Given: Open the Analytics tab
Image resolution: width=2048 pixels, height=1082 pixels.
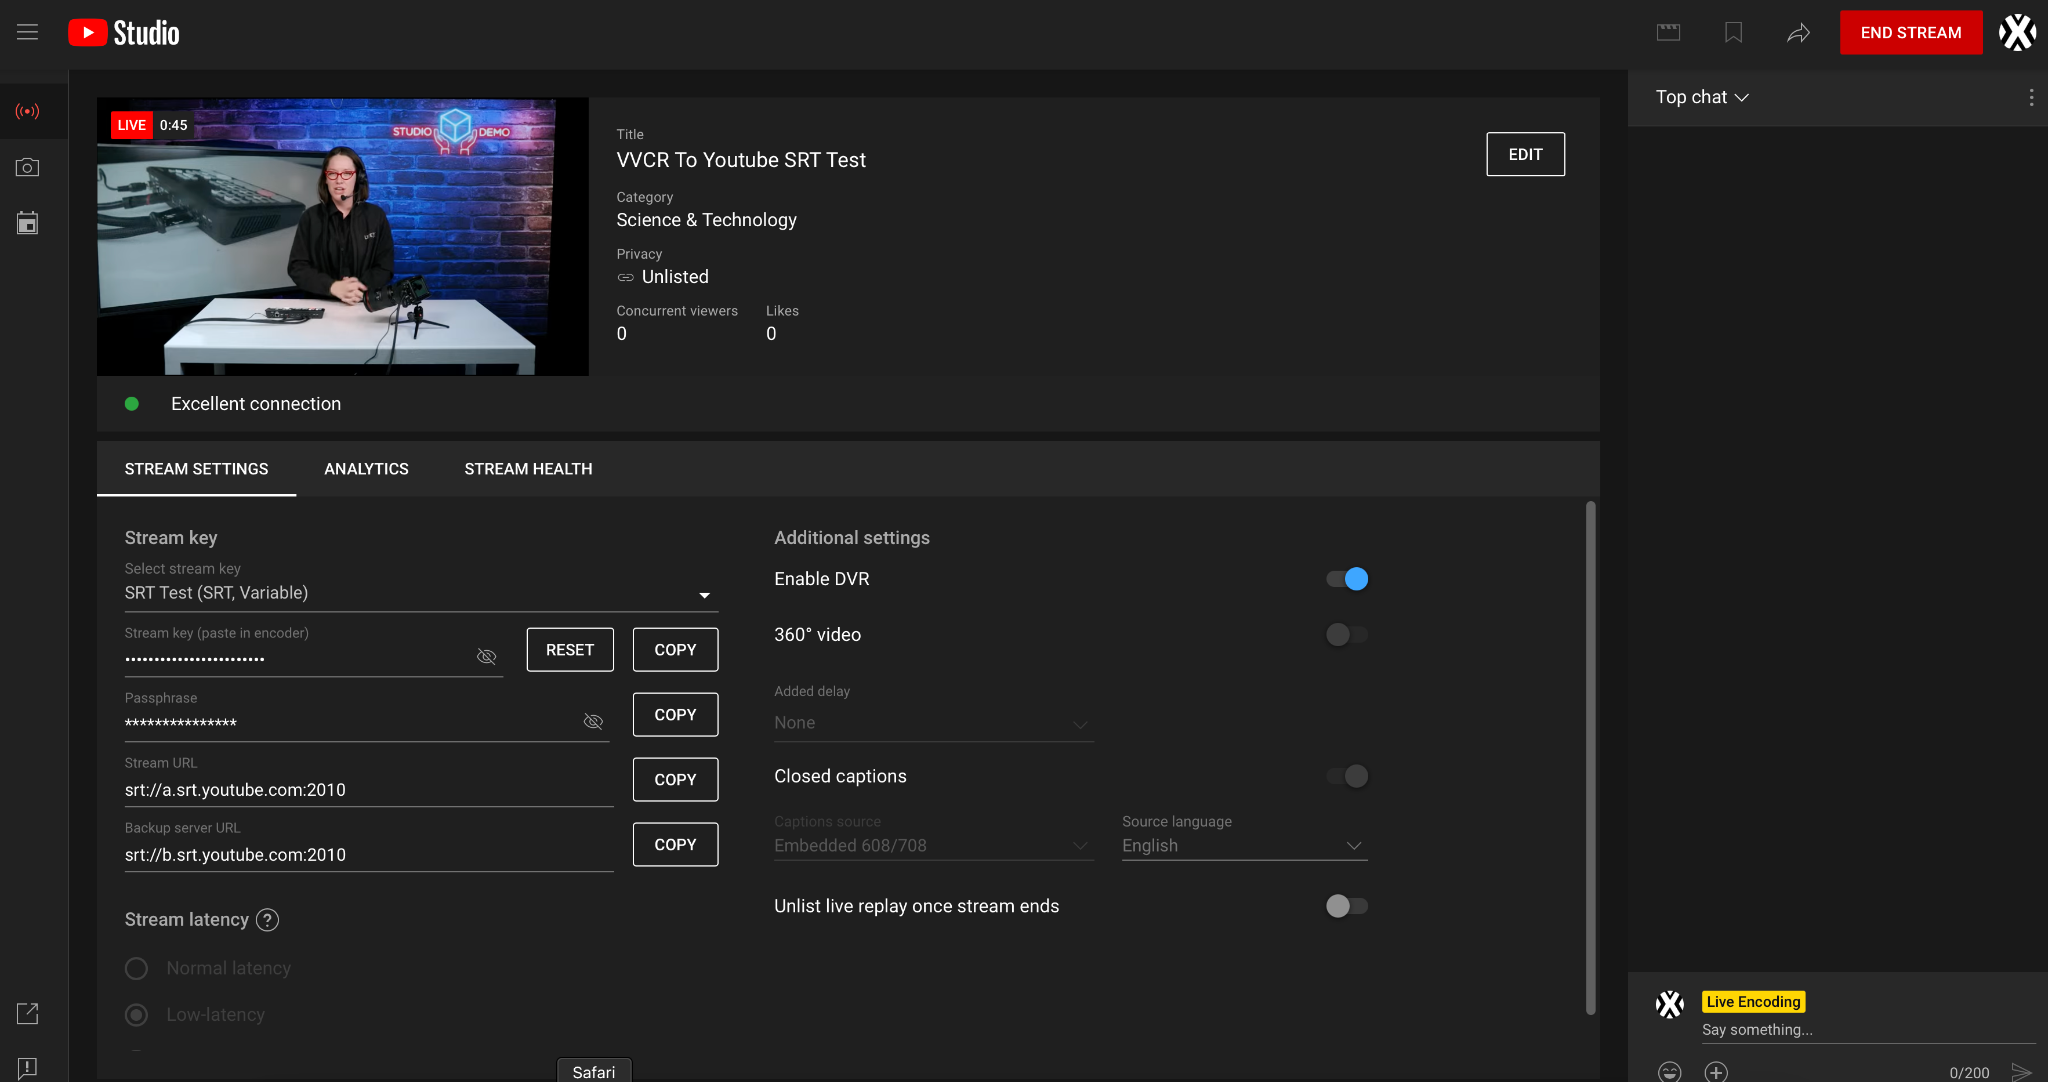Looking at the screenshot, I should pyautogui.click(x=366, y=468).
